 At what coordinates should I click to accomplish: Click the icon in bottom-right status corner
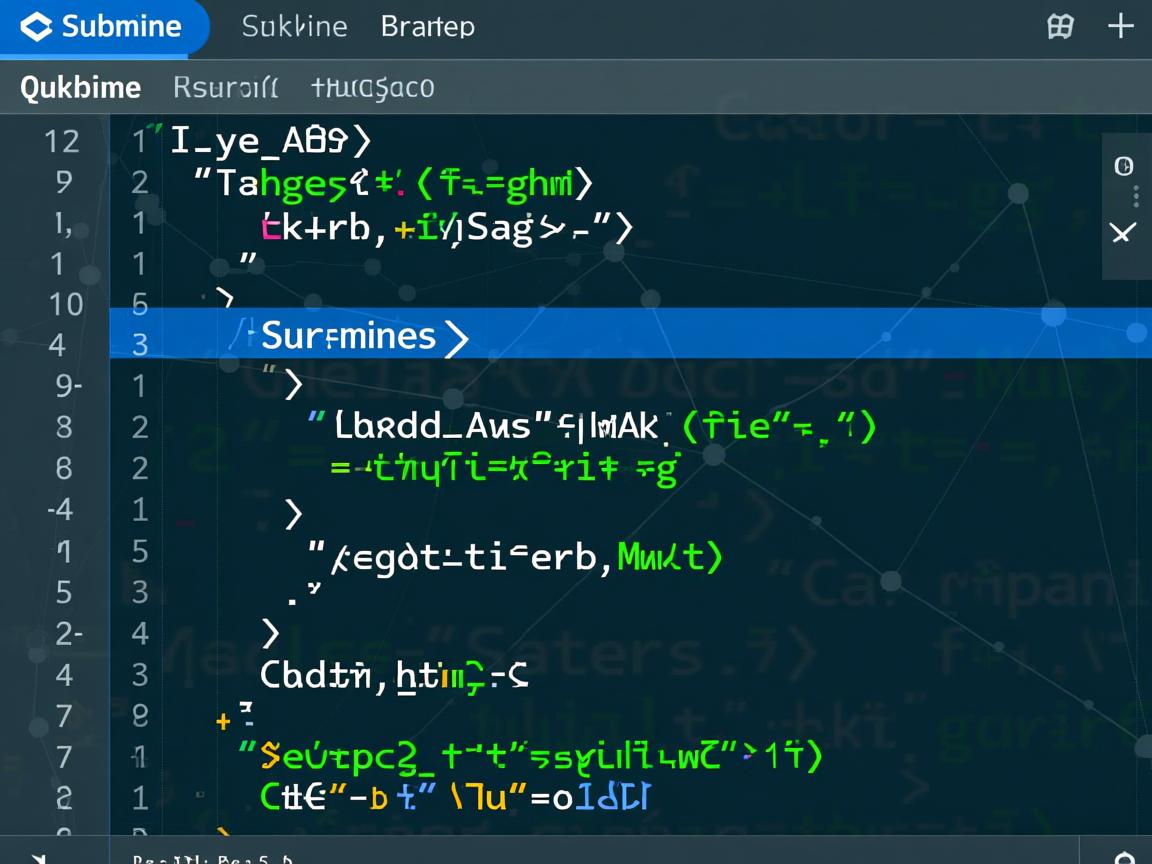click(1124, 857)
